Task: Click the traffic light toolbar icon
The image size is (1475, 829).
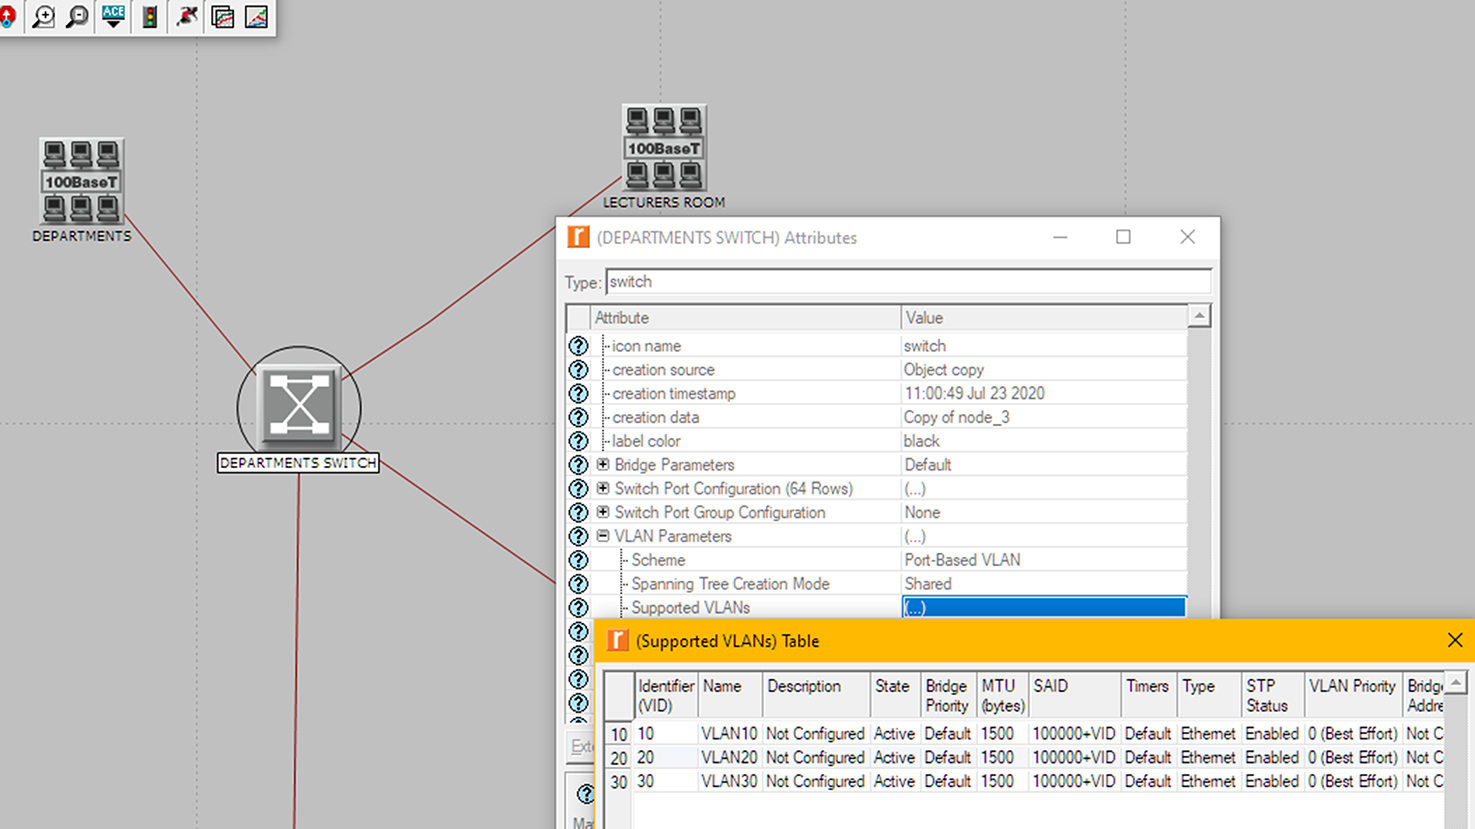Action: [x=150, y=17]
